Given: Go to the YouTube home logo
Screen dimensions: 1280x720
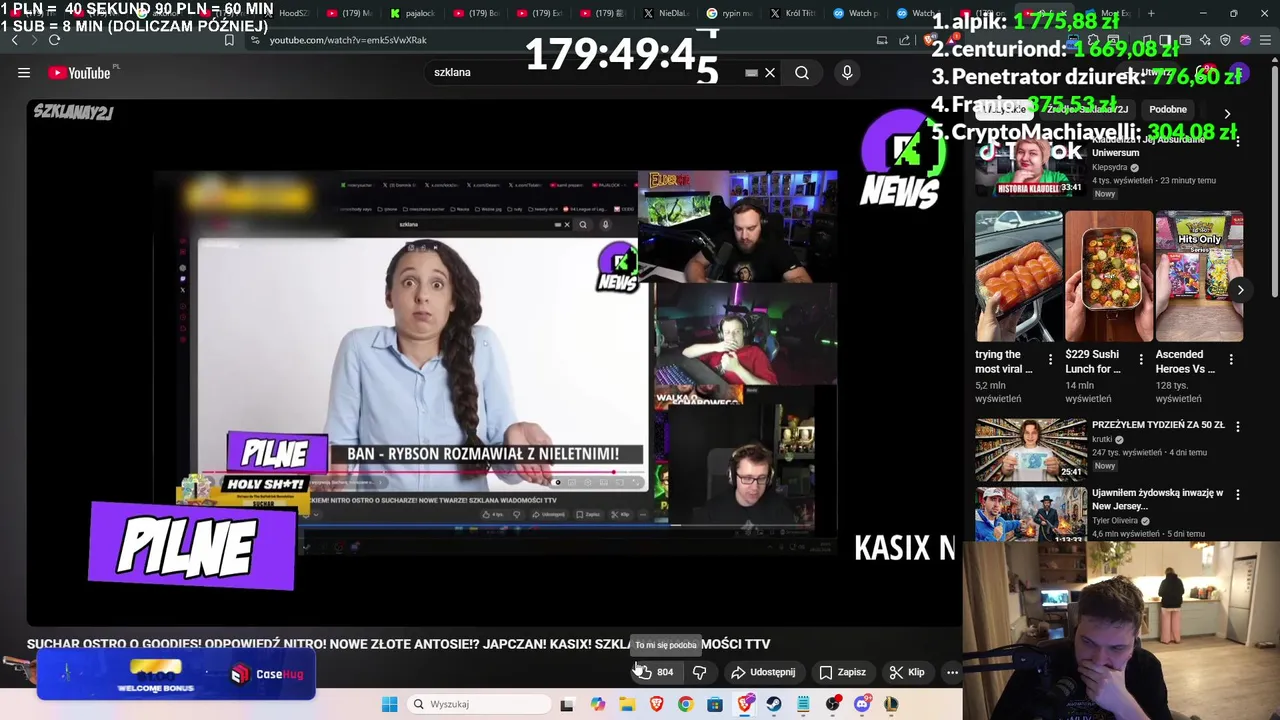Looking at the screenshot, I should pyautogui.click(x=80, y=72).
